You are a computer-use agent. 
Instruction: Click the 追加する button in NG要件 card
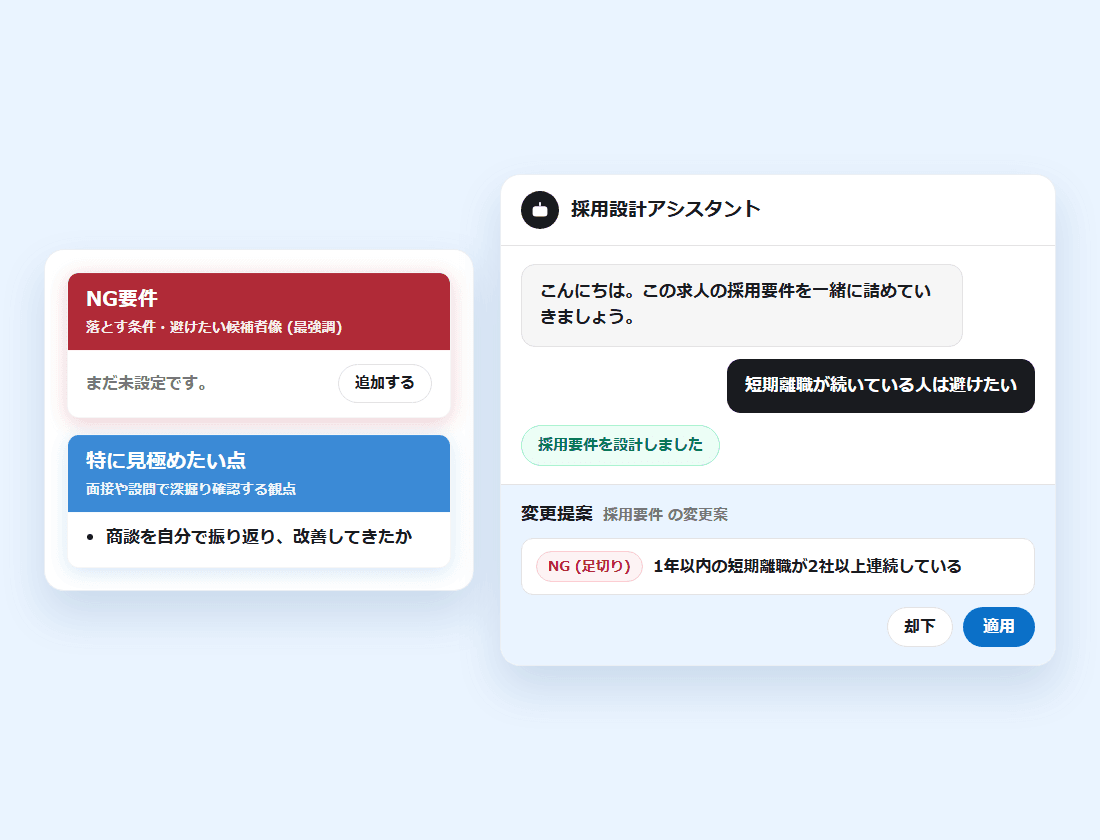coord(384,383)
